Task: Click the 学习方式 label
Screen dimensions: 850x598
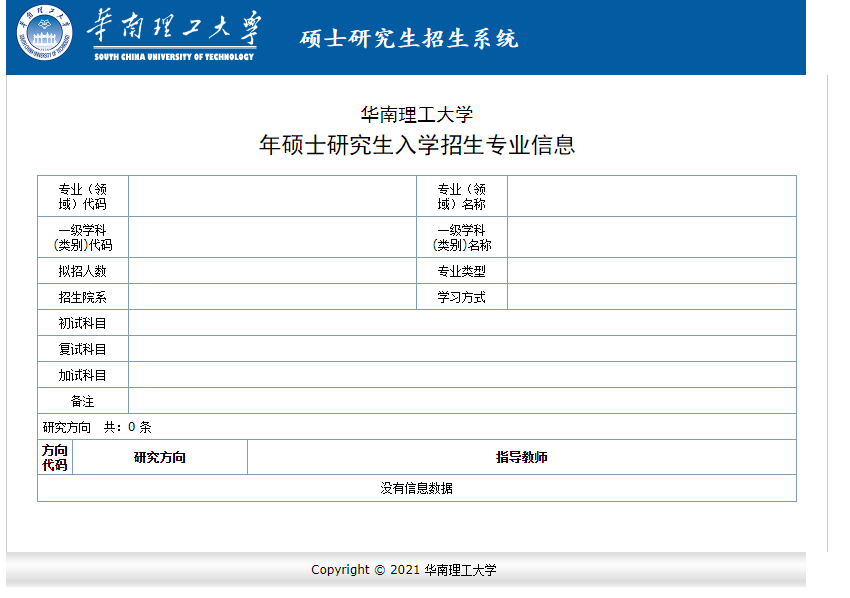Action: [x=461, y=297]
